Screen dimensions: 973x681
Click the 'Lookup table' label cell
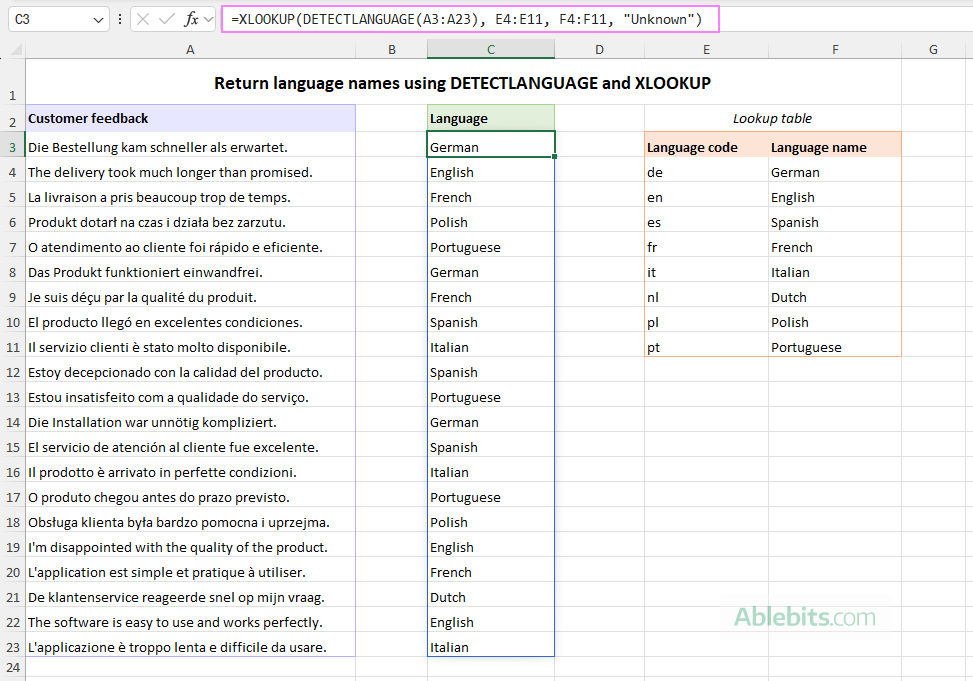click(x=773, y=119)
